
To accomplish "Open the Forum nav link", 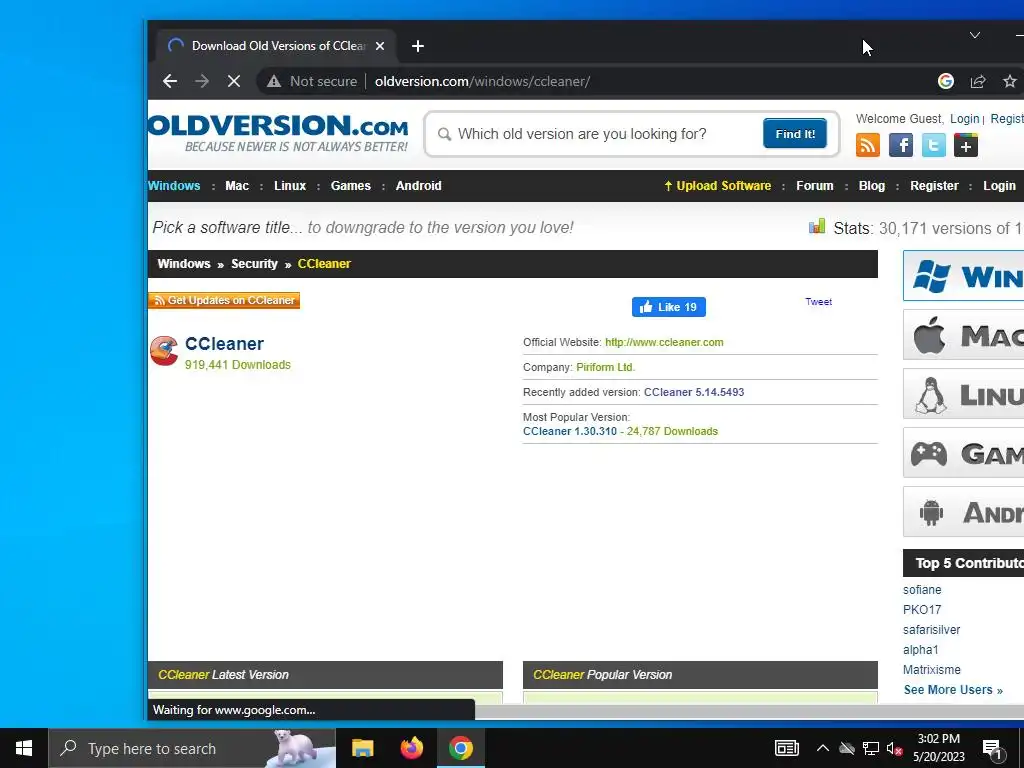I will click(814, 185).
